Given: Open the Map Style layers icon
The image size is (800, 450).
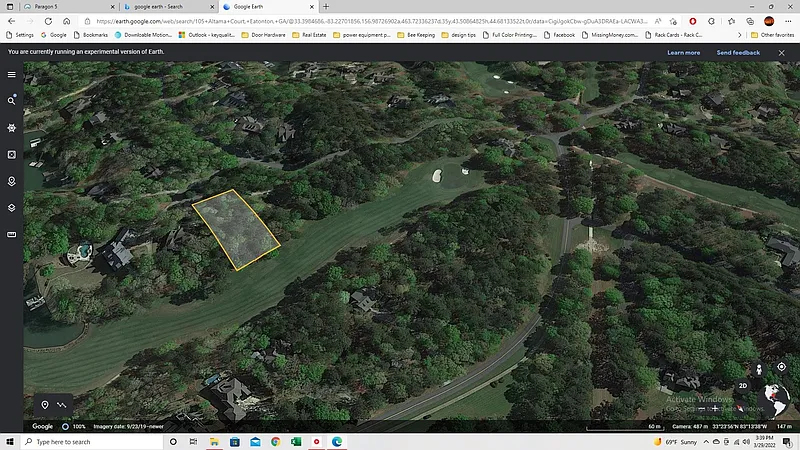Looking at the screenshot, I should [x=12, y=208].
